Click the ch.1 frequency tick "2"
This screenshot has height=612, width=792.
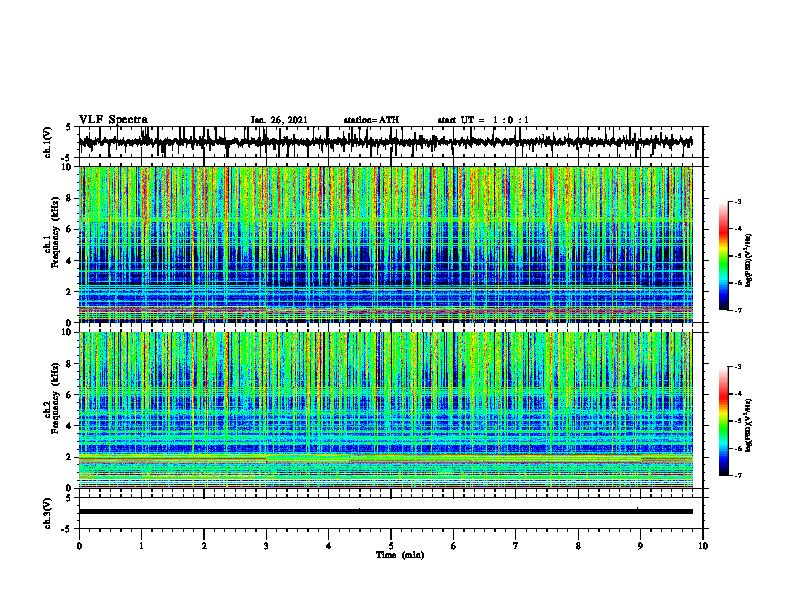click(70, 292)
